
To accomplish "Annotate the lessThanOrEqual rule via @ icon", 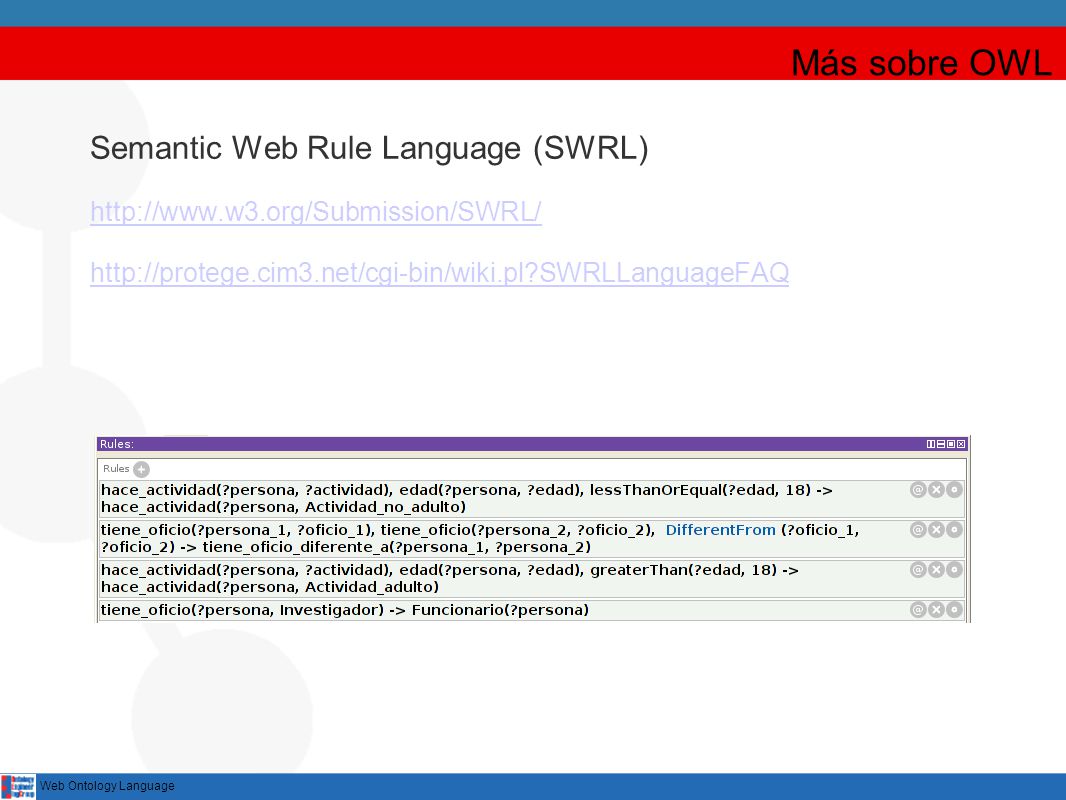I will [918, 490].
